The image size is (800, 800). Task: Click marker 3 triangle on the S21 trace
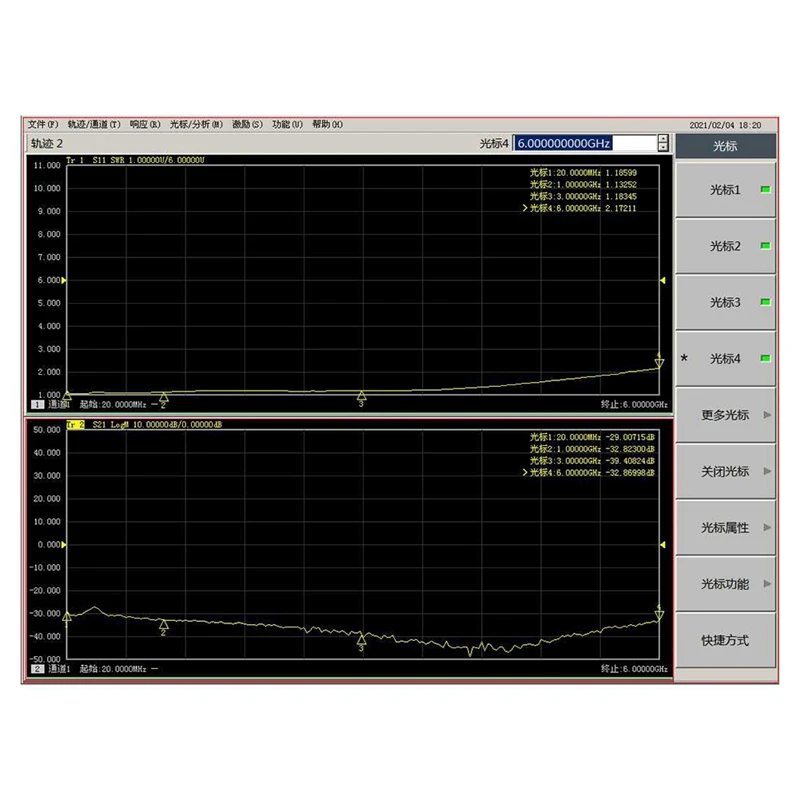pos(361,638)
